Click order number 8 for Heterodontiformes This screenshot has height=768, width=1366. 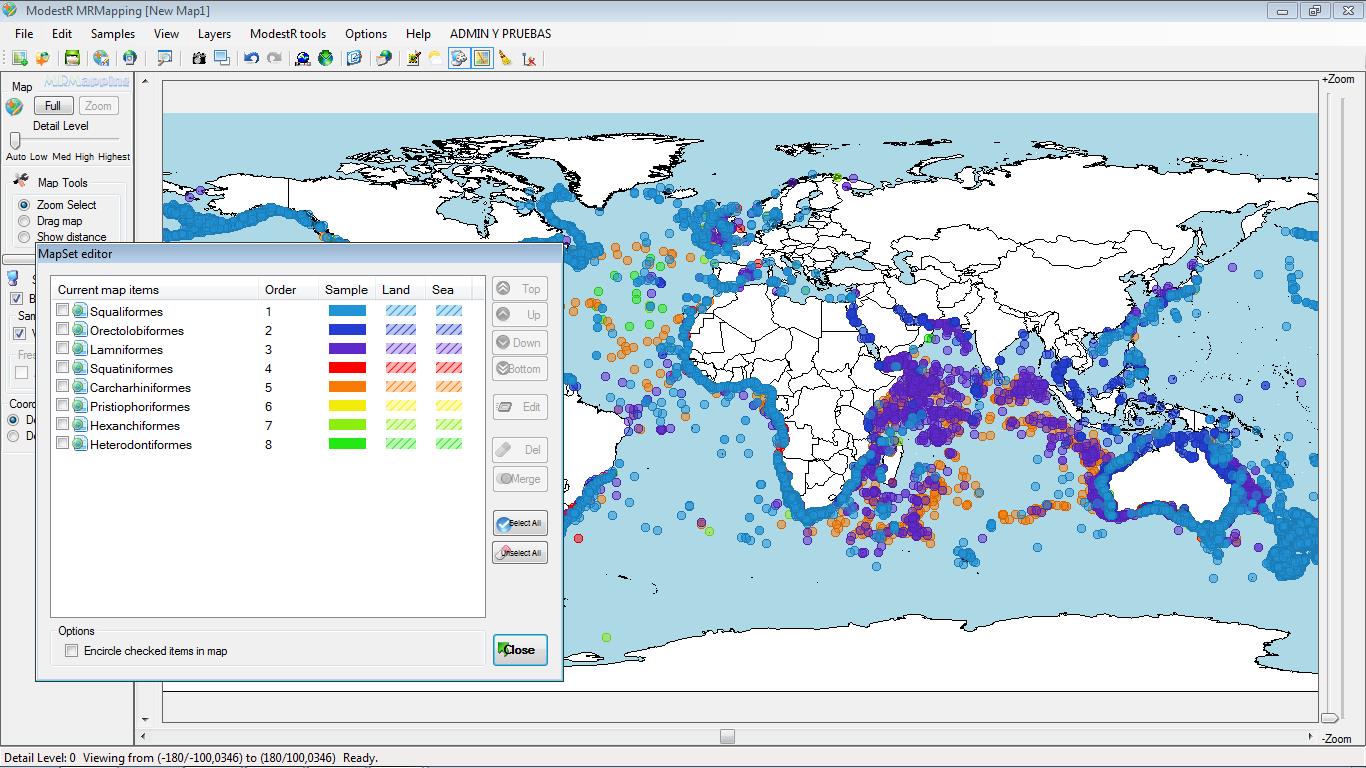[268, 445]
